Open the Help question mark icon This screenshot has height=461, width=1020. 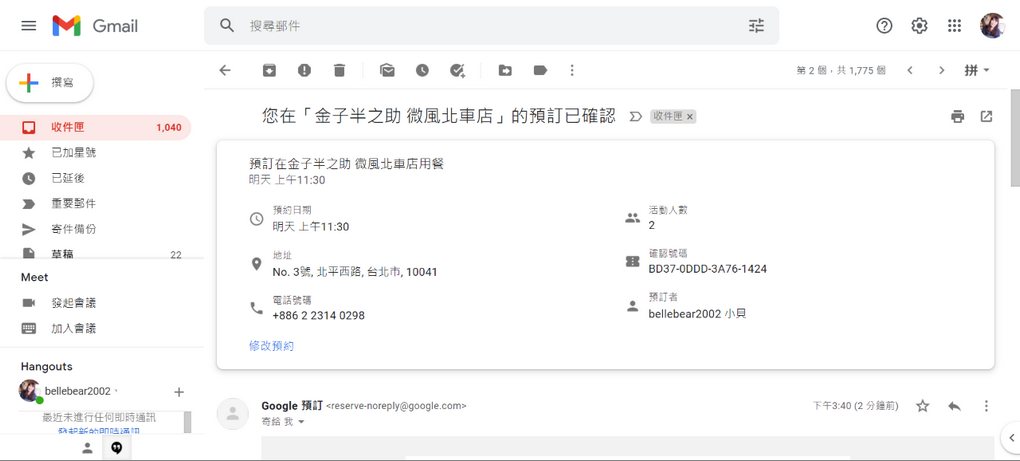(x=884, y=26)
